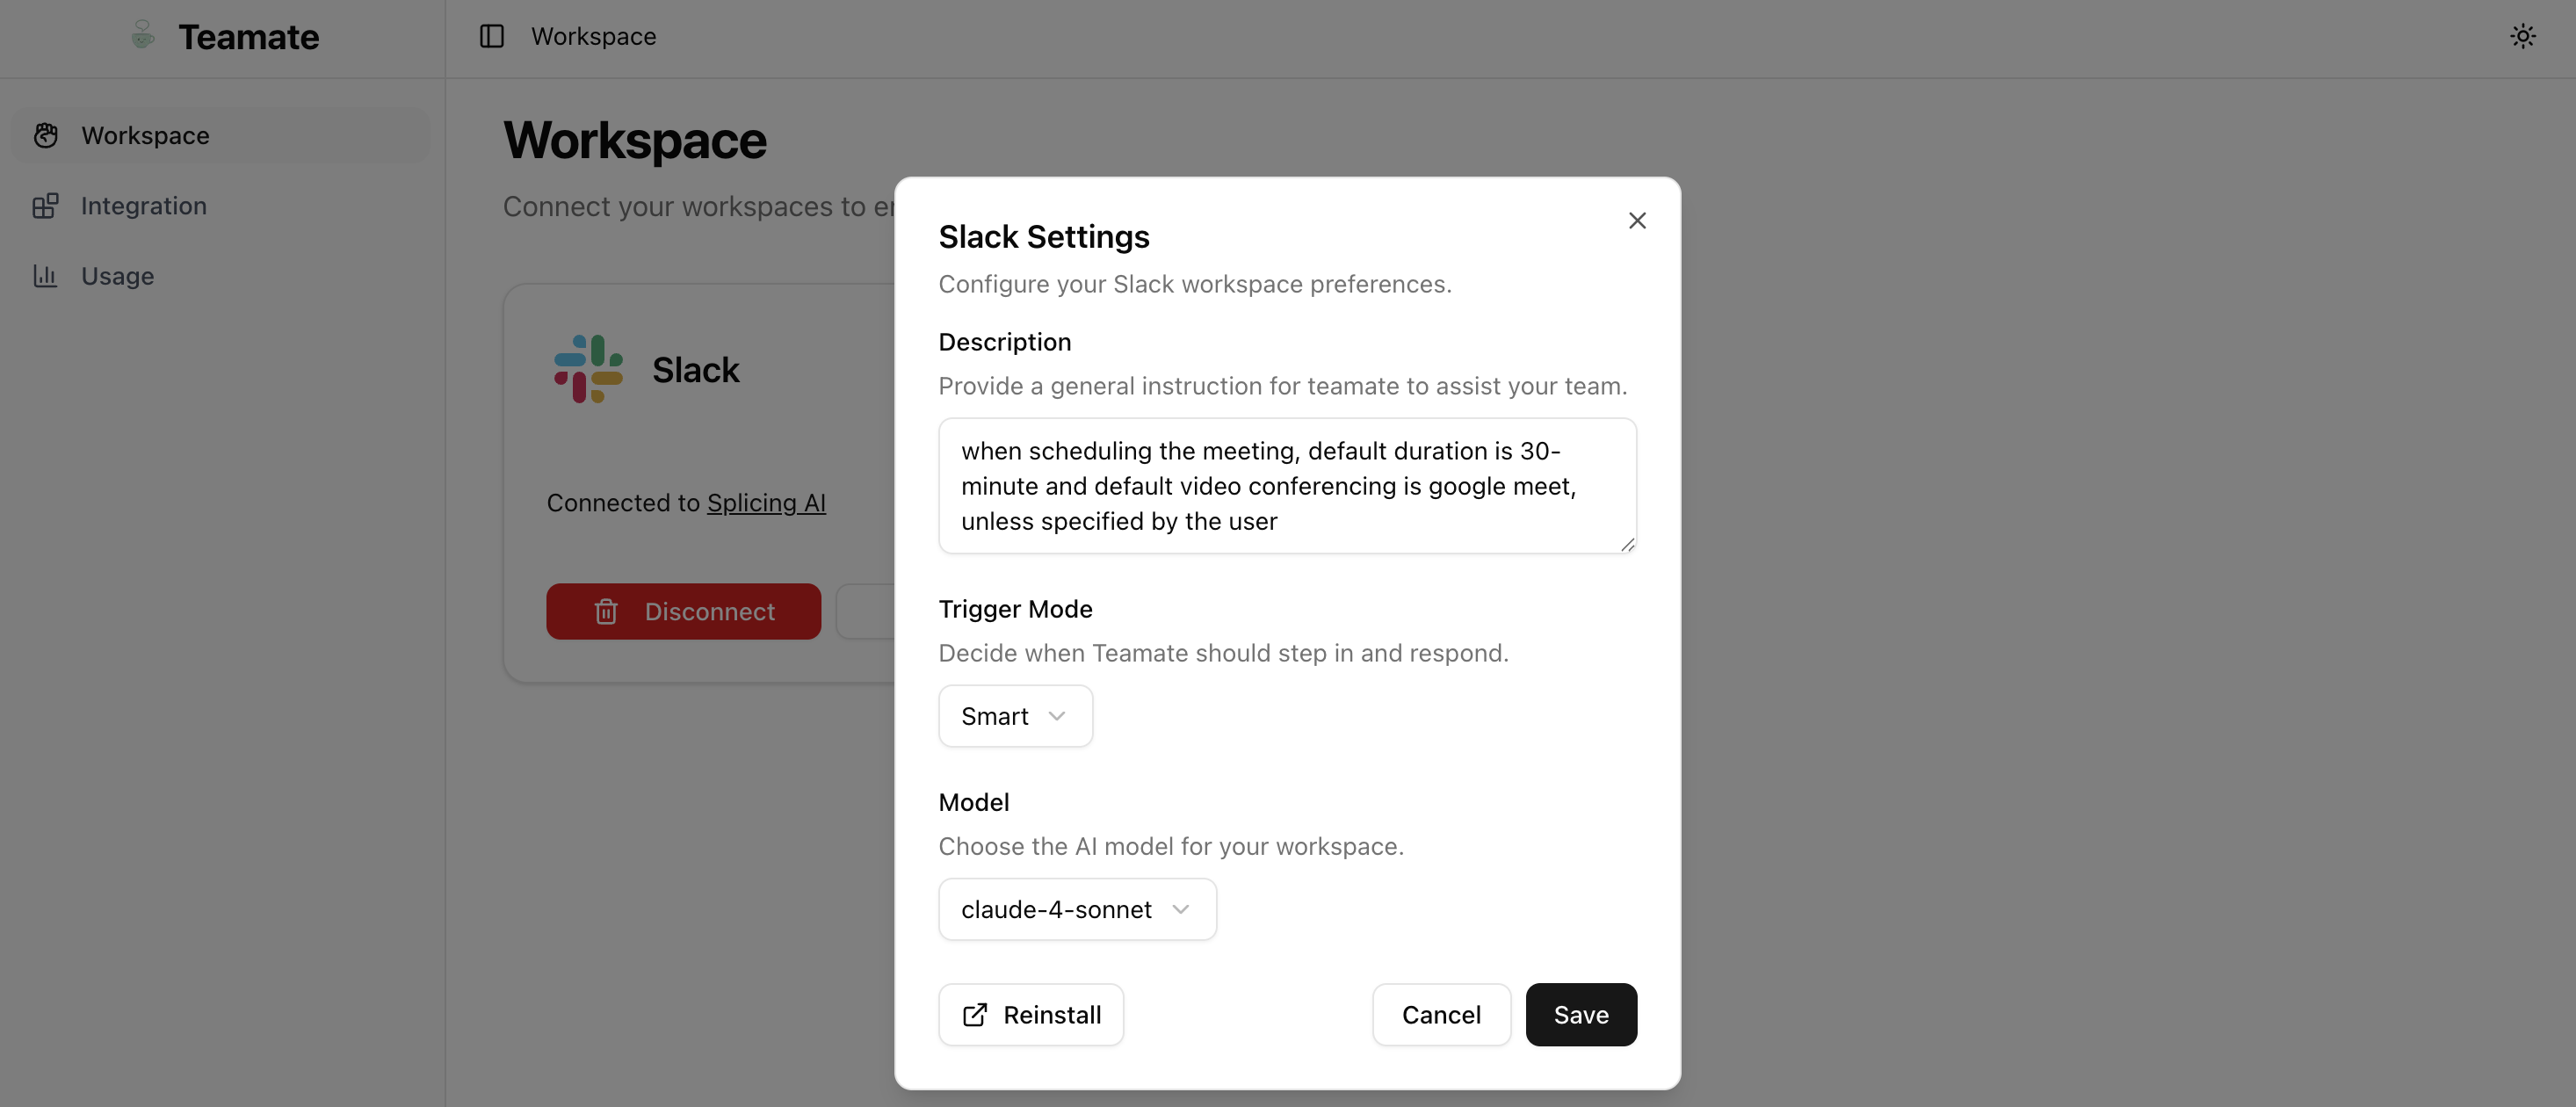2576x1107 pixels.
Task: Open the Smart trigger mode dropdown
Action: [x=1014, y=716]
